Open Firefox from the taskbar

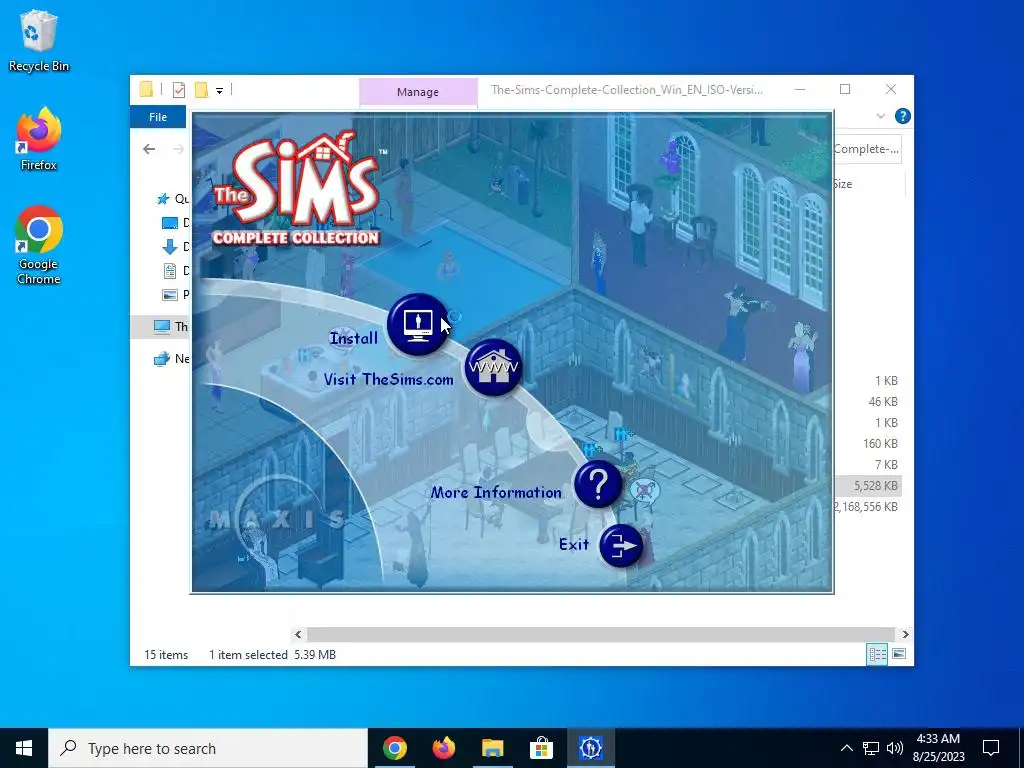pos(444,748)
